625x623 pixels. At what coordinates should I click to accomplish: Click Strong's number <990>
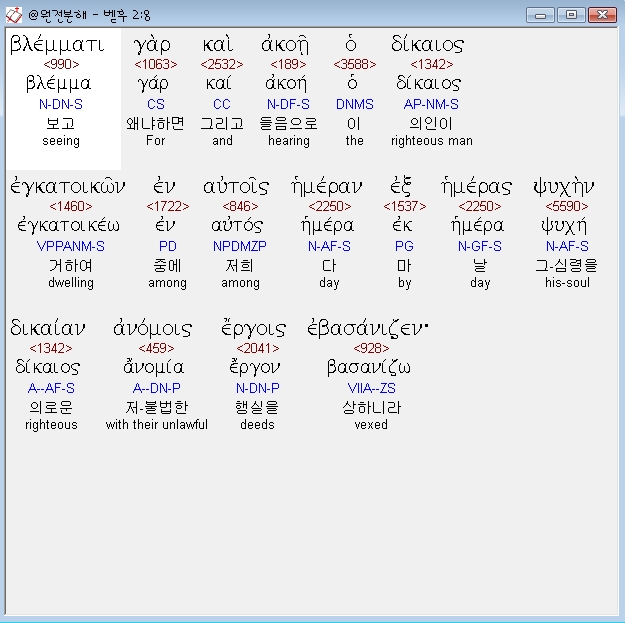point(61,64)
